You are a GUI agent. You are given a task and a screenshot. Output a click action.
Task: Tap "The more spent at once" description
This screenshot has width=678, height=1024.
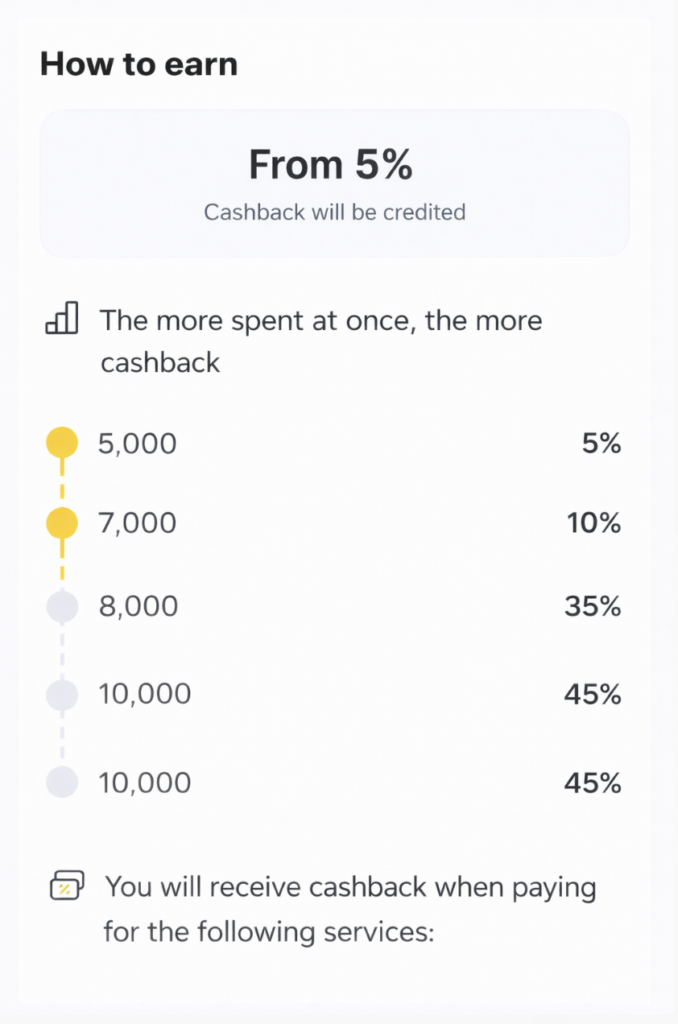click(x=320, y=340)
